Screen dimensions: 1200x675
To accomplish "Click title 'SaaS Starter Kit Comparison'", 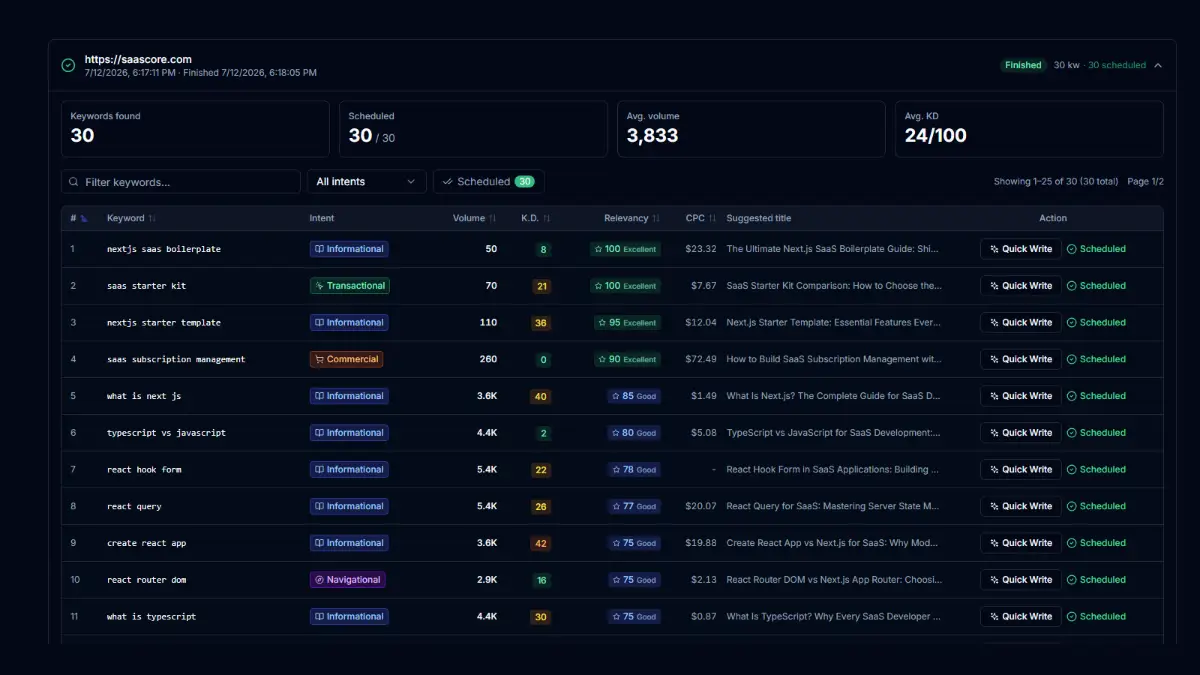I will click(x=834, y=286).
